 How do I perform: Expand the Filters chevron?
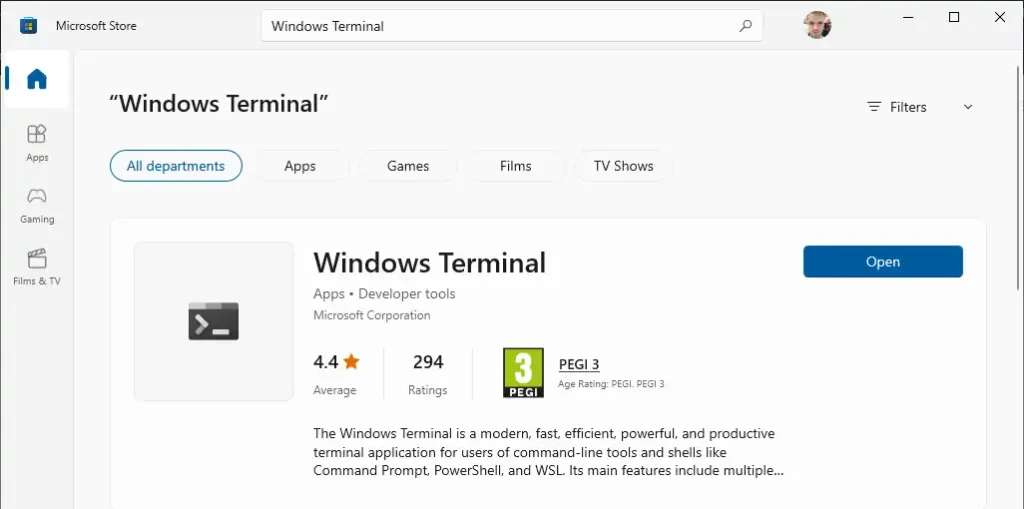coord(968,107)
